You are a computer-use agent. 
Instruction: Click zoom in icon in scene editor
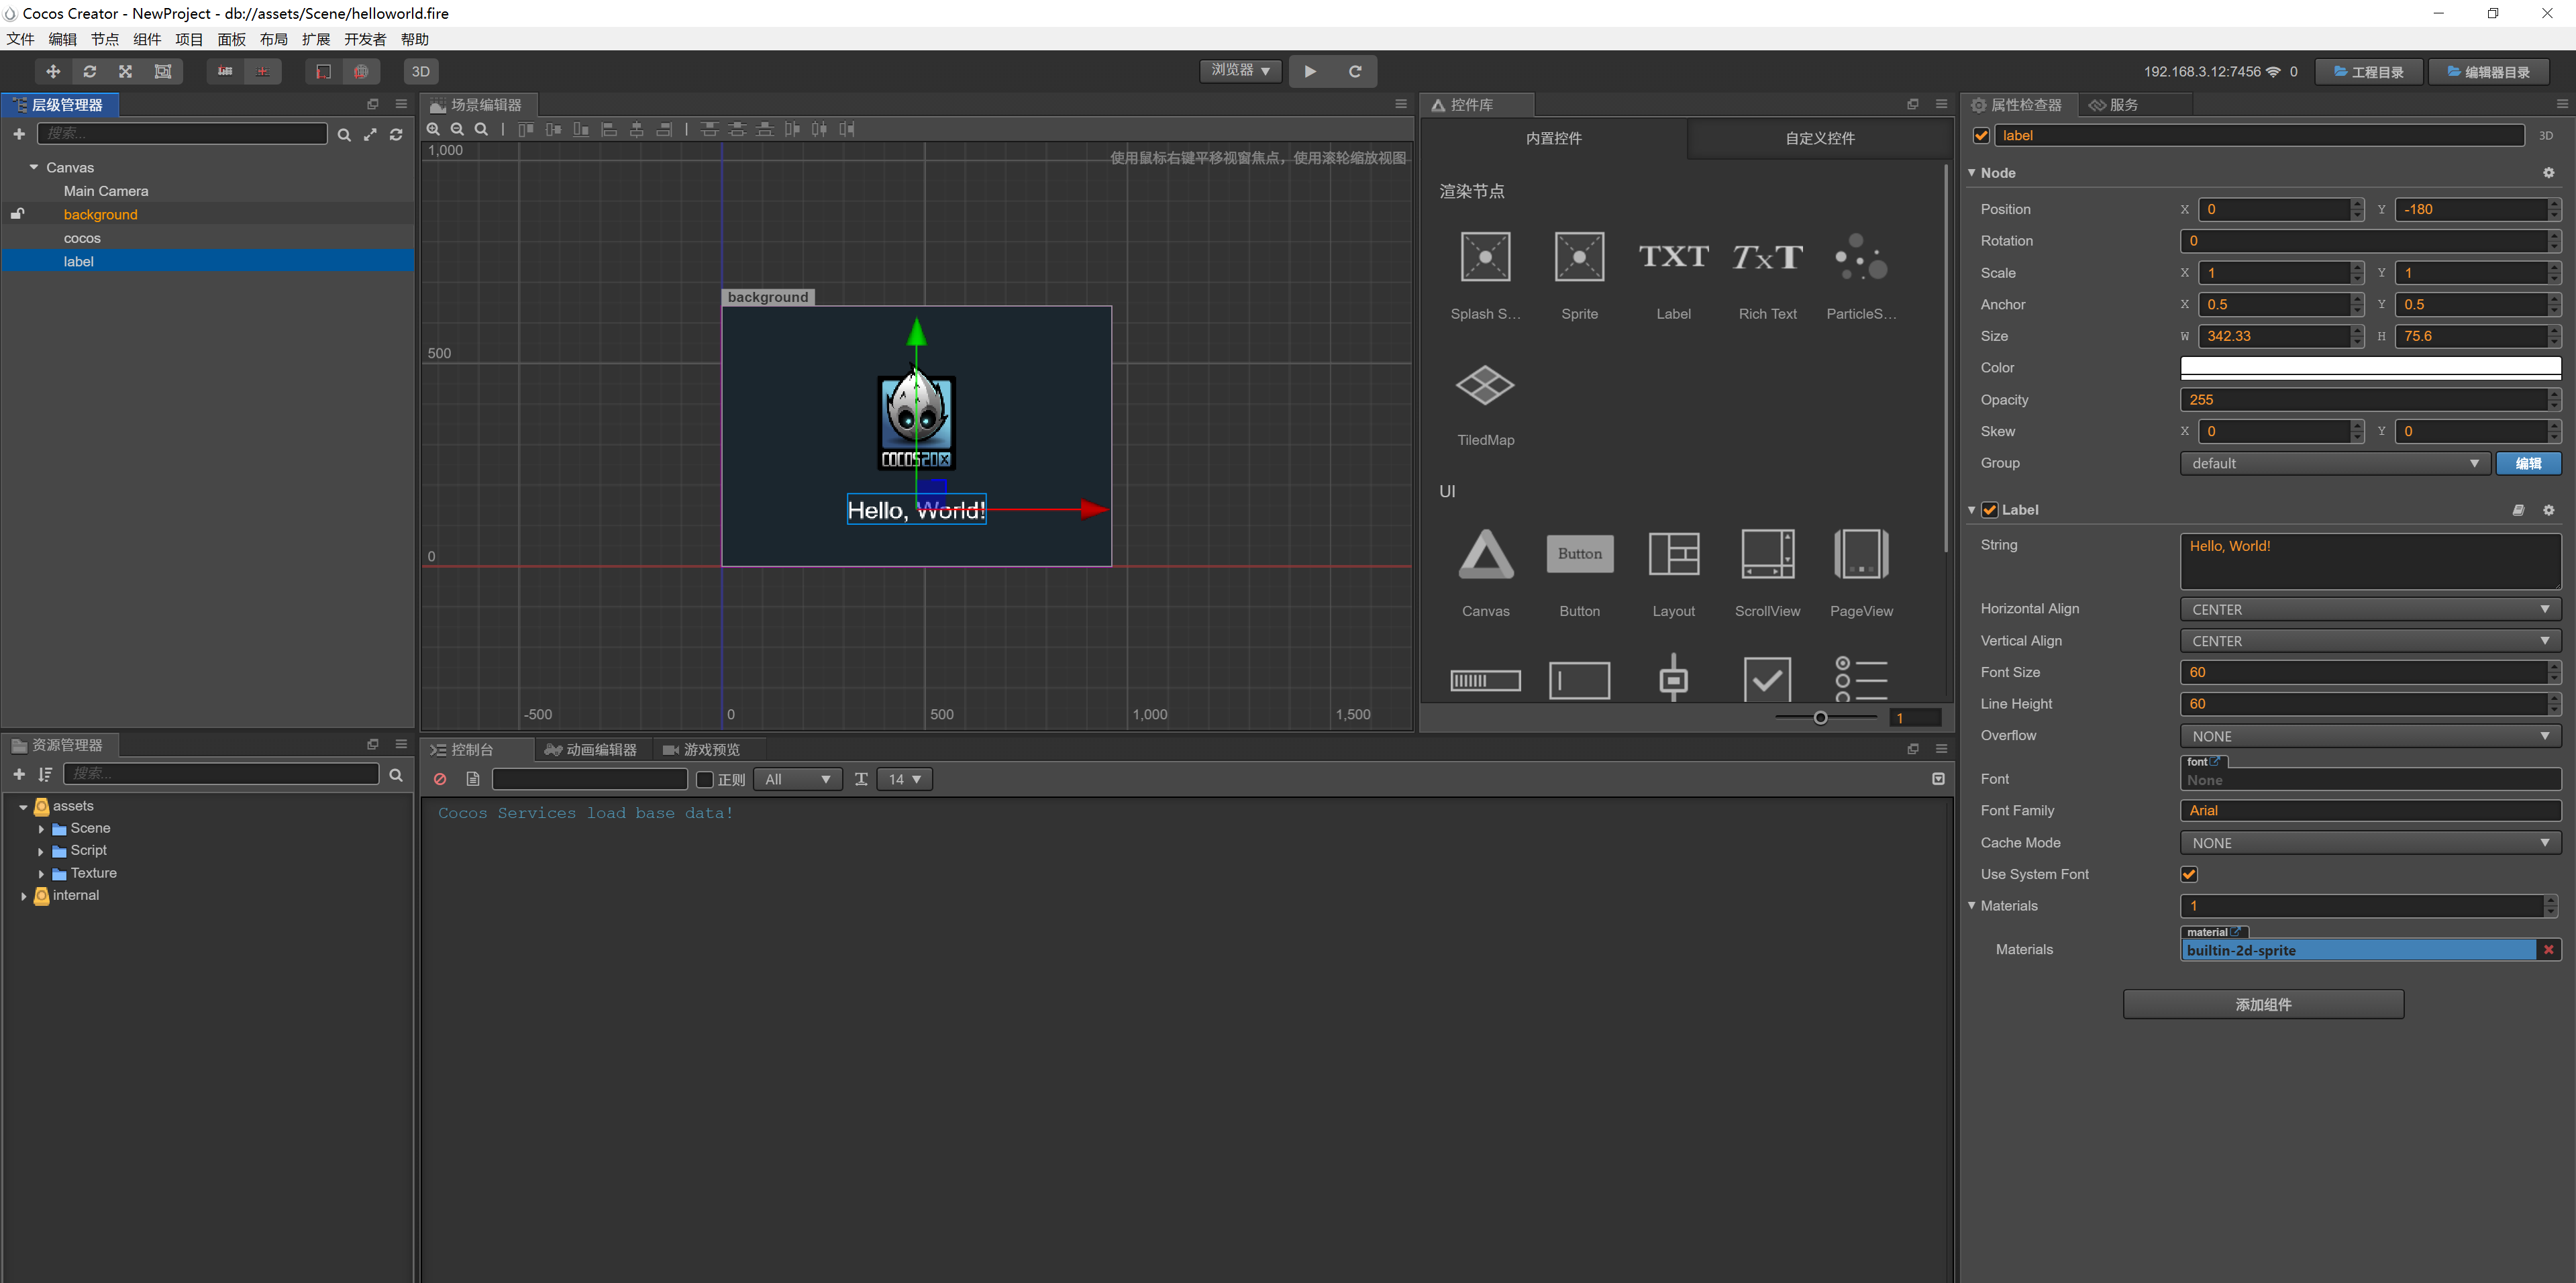[x=433, y=129]
